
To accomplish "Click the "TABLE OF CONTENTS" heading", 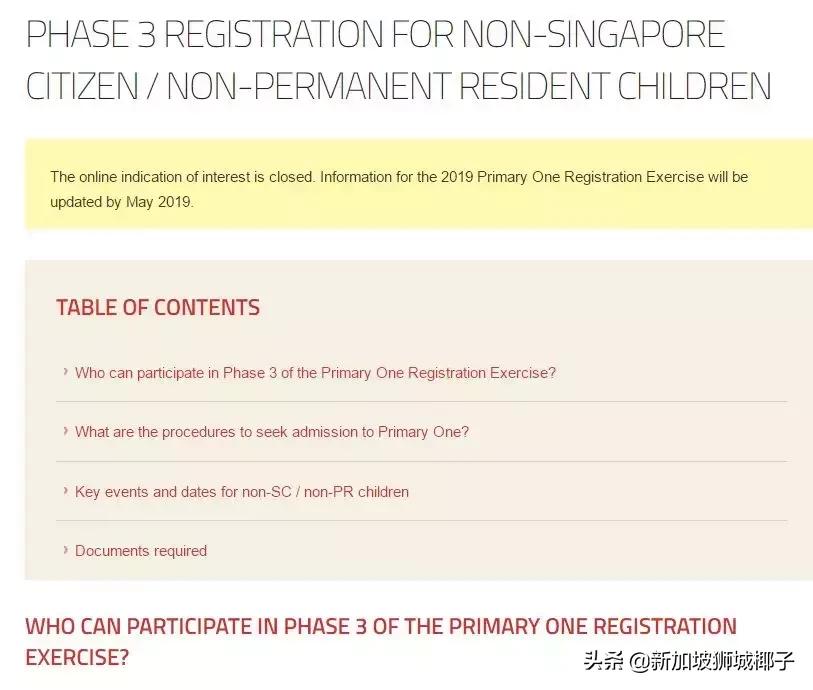I will tap(158, 308).
